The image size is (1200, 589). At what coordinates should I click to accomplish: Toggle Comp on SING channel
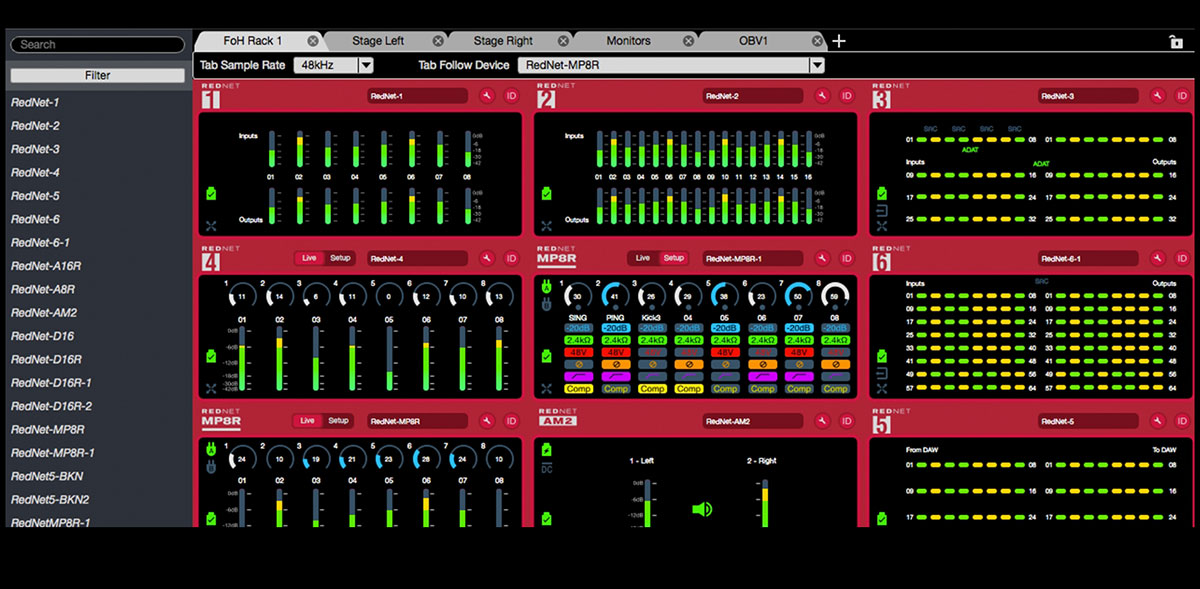point(578,389)
